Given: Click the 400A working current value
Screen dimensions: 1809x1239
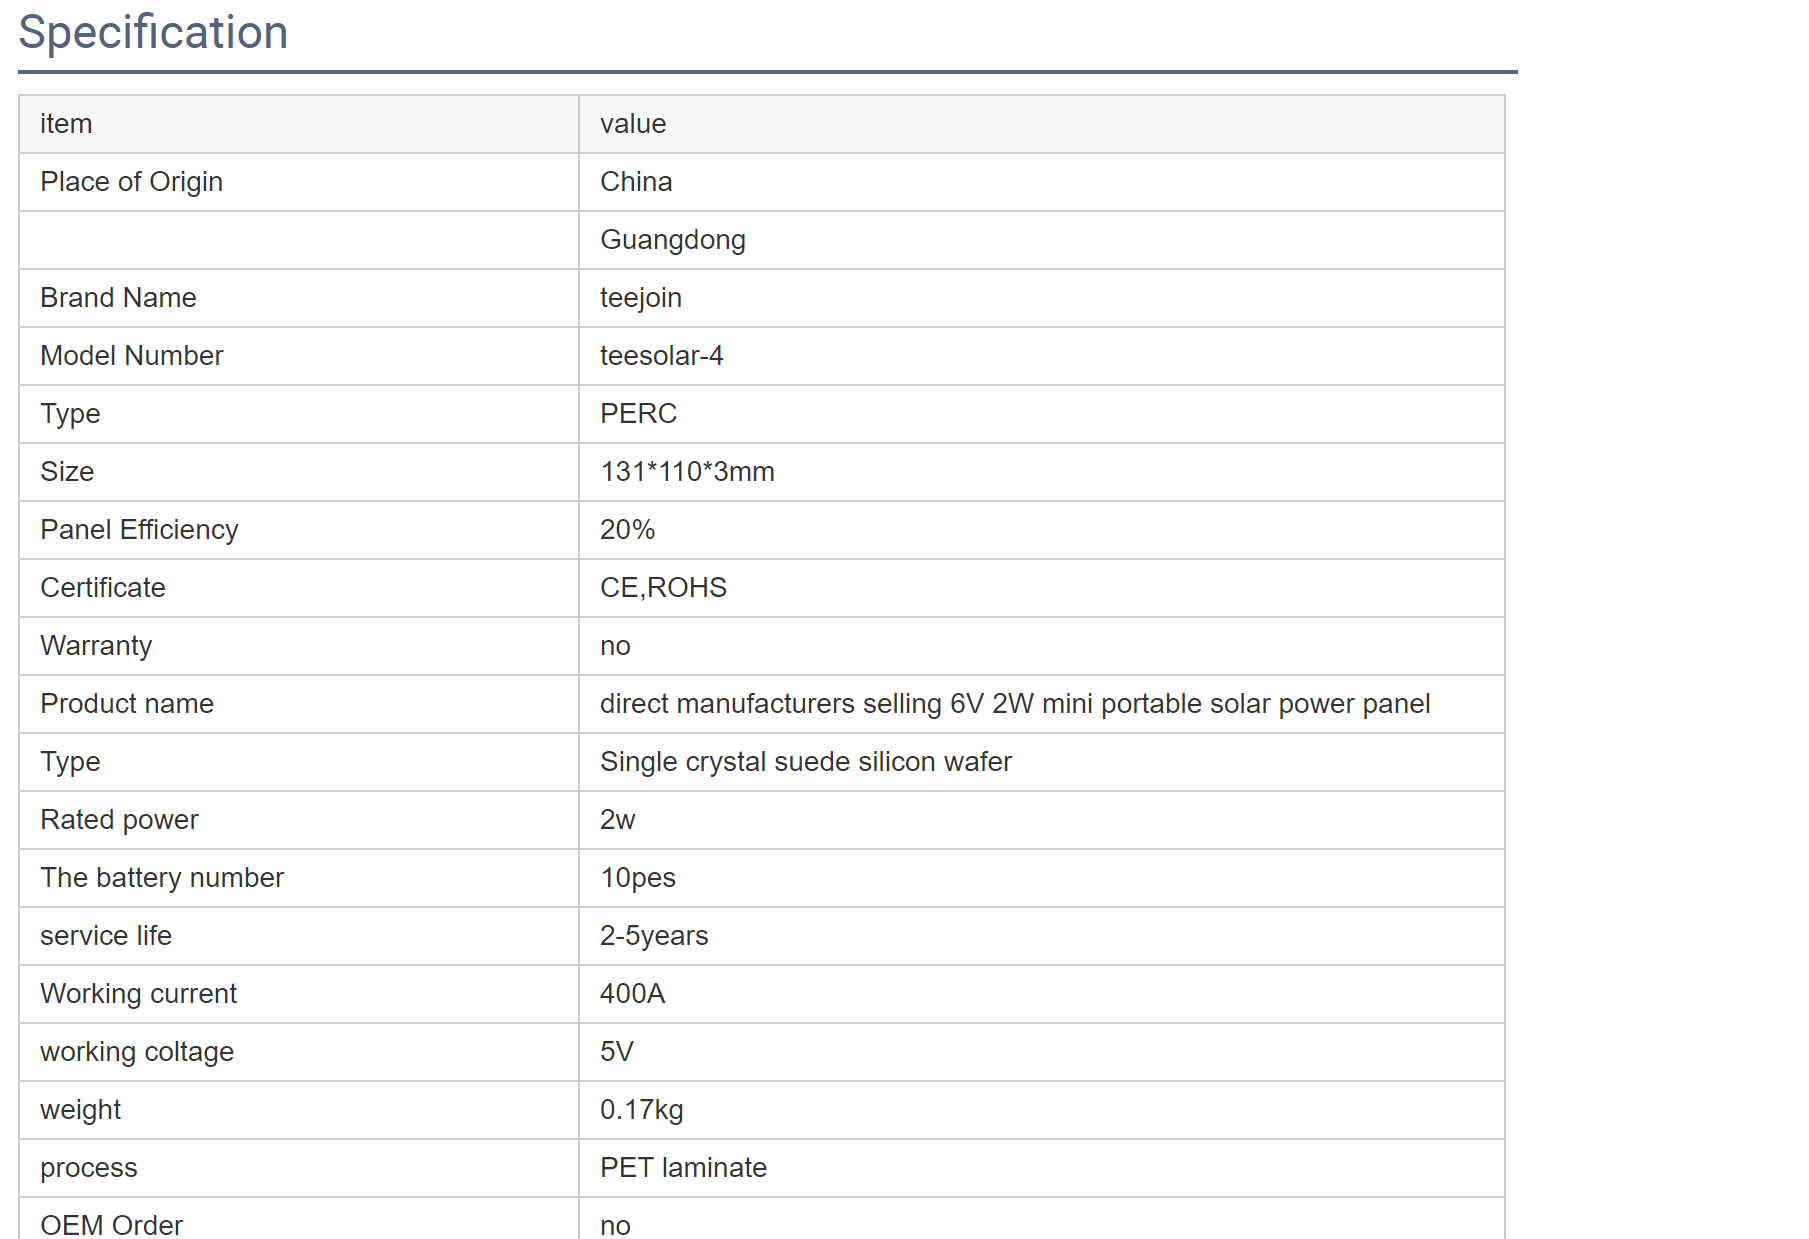Looking at the screenshot, I should (x=632, y=994).
